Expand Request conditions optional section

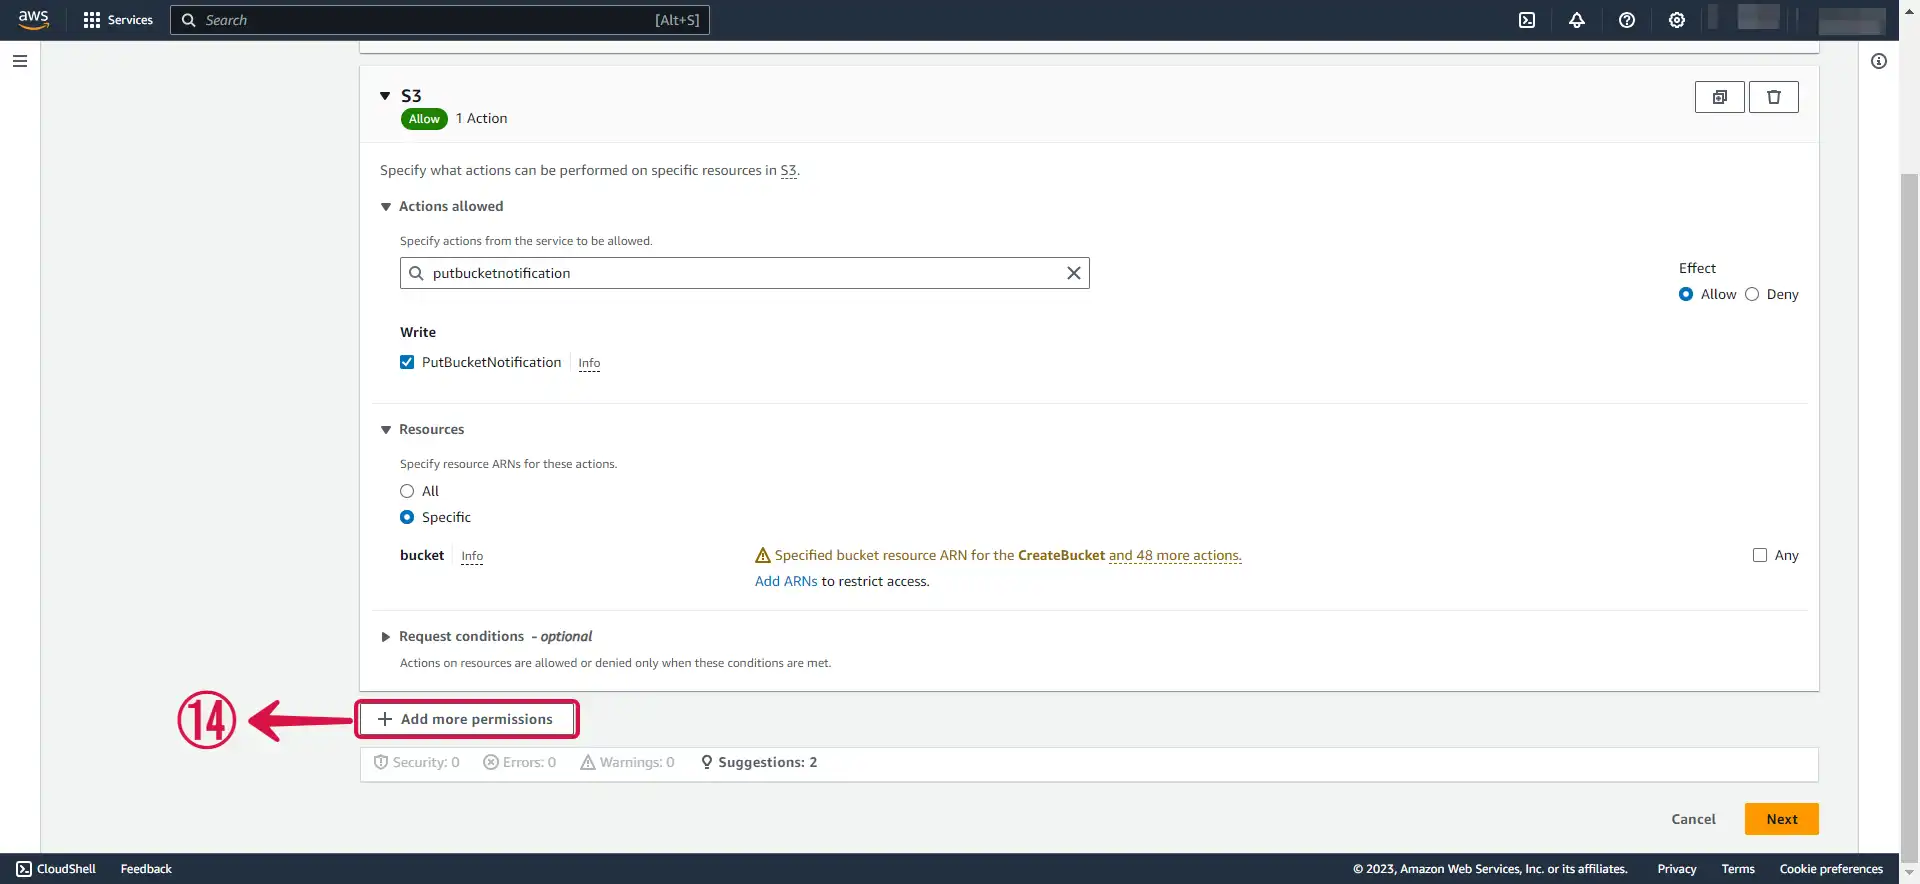click(386, 637)
